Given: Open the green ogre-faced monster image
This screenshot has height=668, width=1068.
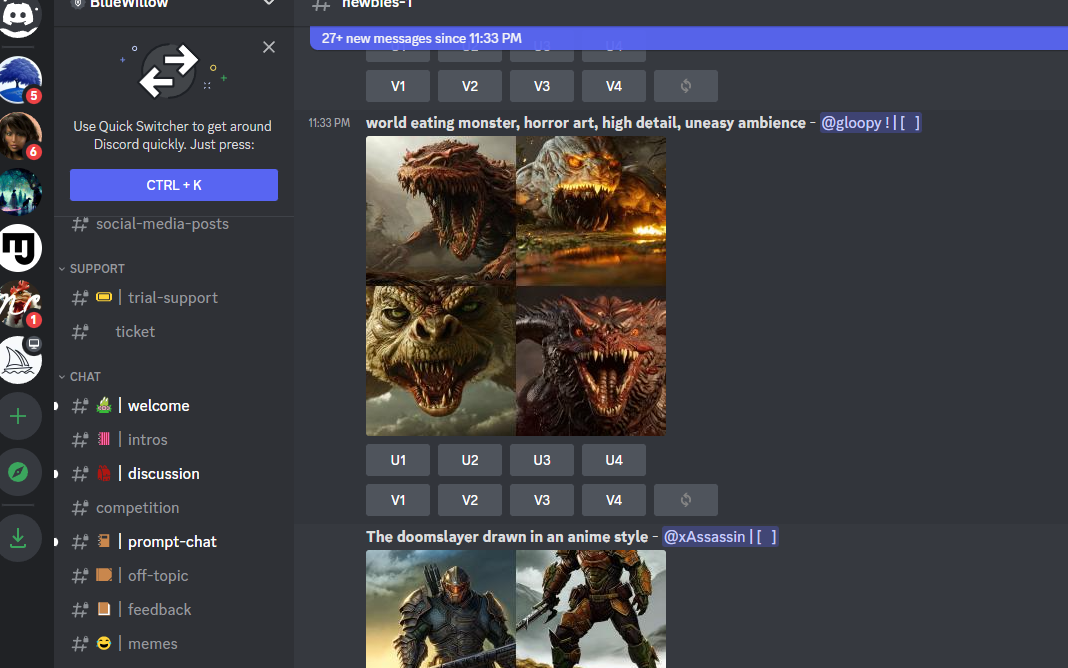Looking at the screenshot, I should 441,361.
